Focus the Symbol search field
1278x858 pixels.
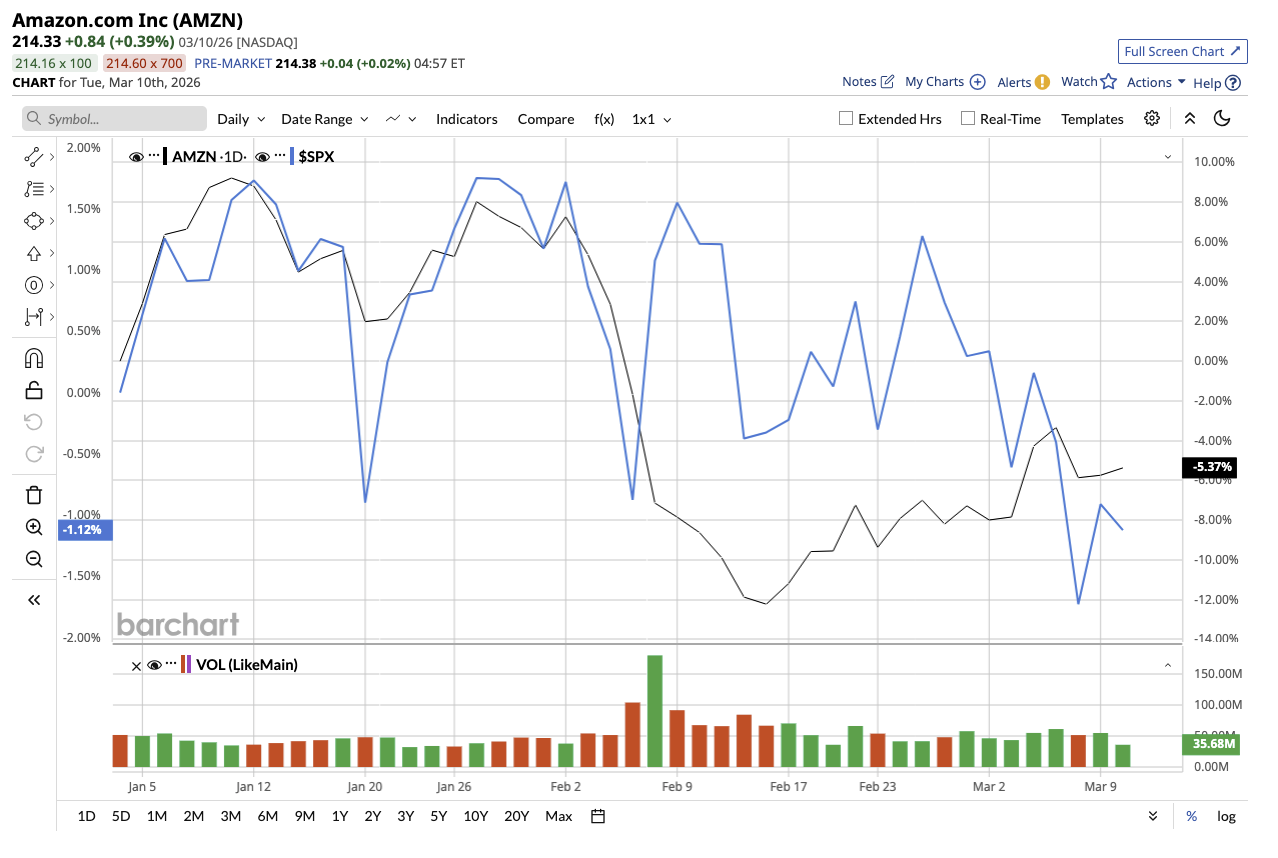click(x=115, y=118)
